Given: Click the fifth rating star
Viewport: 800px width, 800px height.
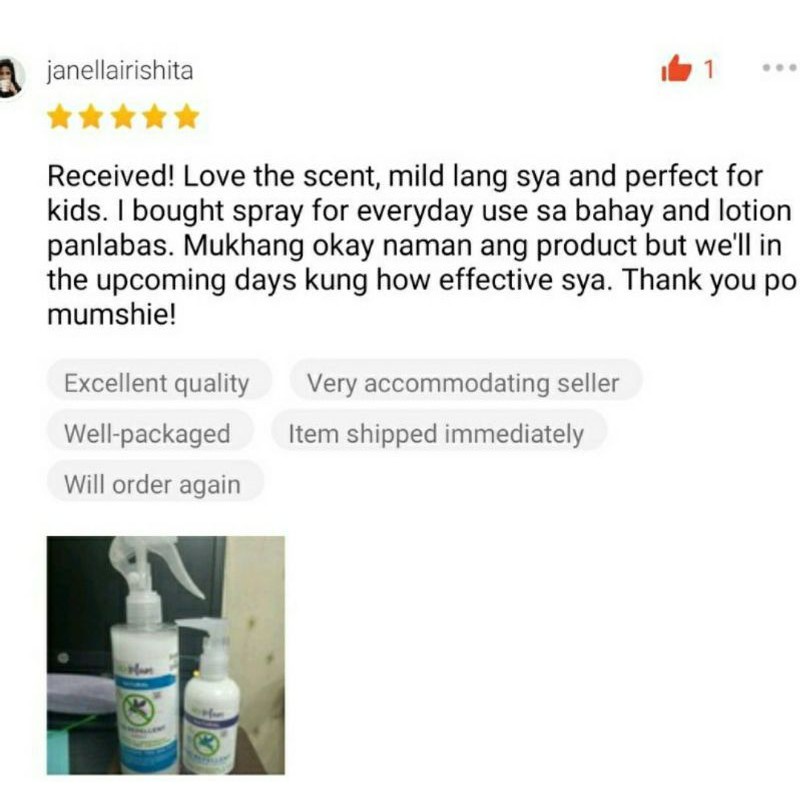Looking at the screenshot, I should coord(186,117).
